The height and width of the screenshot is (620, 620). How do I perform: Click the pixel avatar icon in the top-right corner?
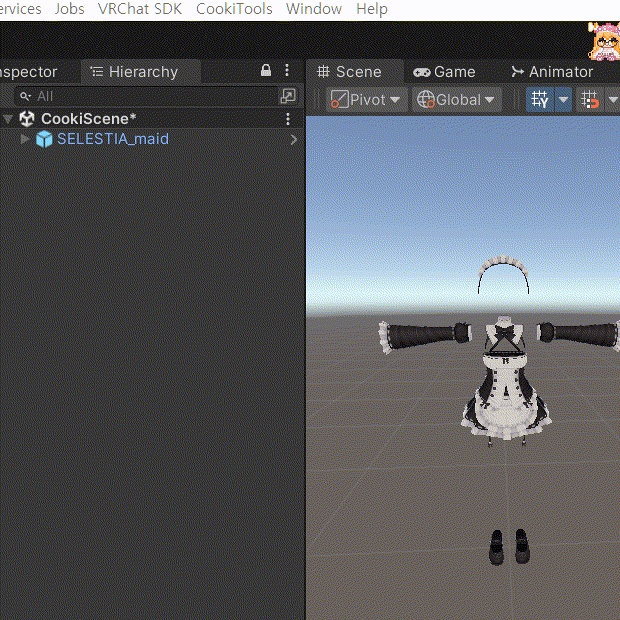[604, 42]
